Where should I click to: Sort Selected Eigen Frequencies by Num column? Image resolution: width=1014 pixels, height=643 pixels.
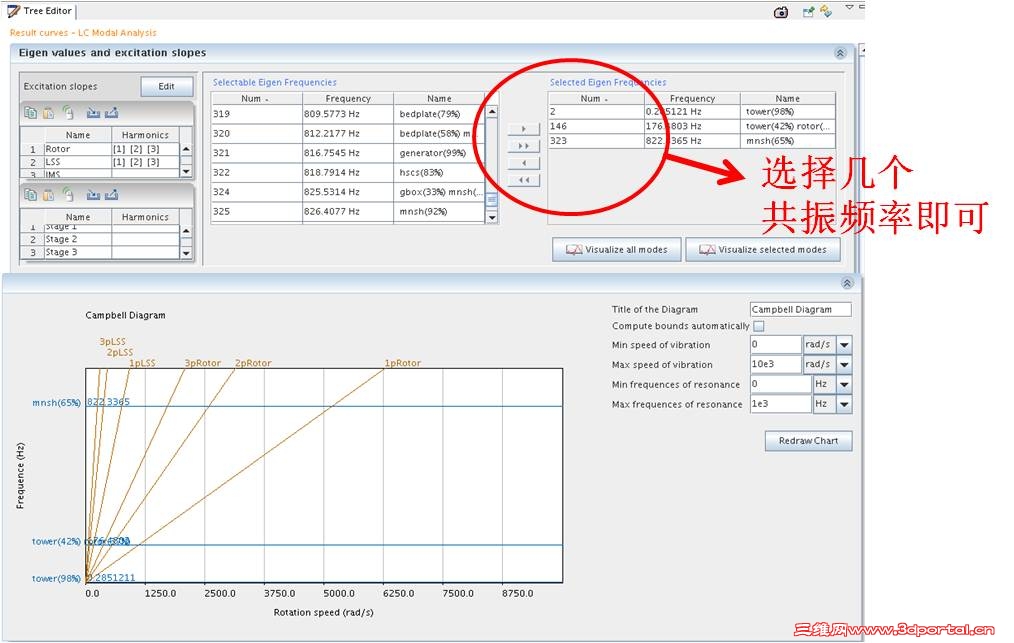[x=596, y=98]
